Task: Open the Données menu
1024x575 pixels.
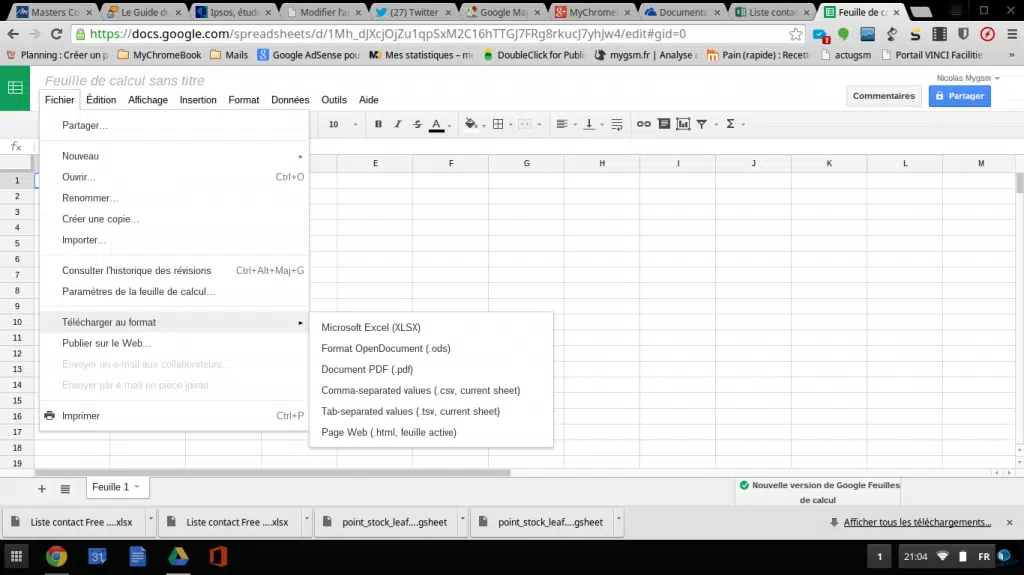Action: [x=290, y=100]
